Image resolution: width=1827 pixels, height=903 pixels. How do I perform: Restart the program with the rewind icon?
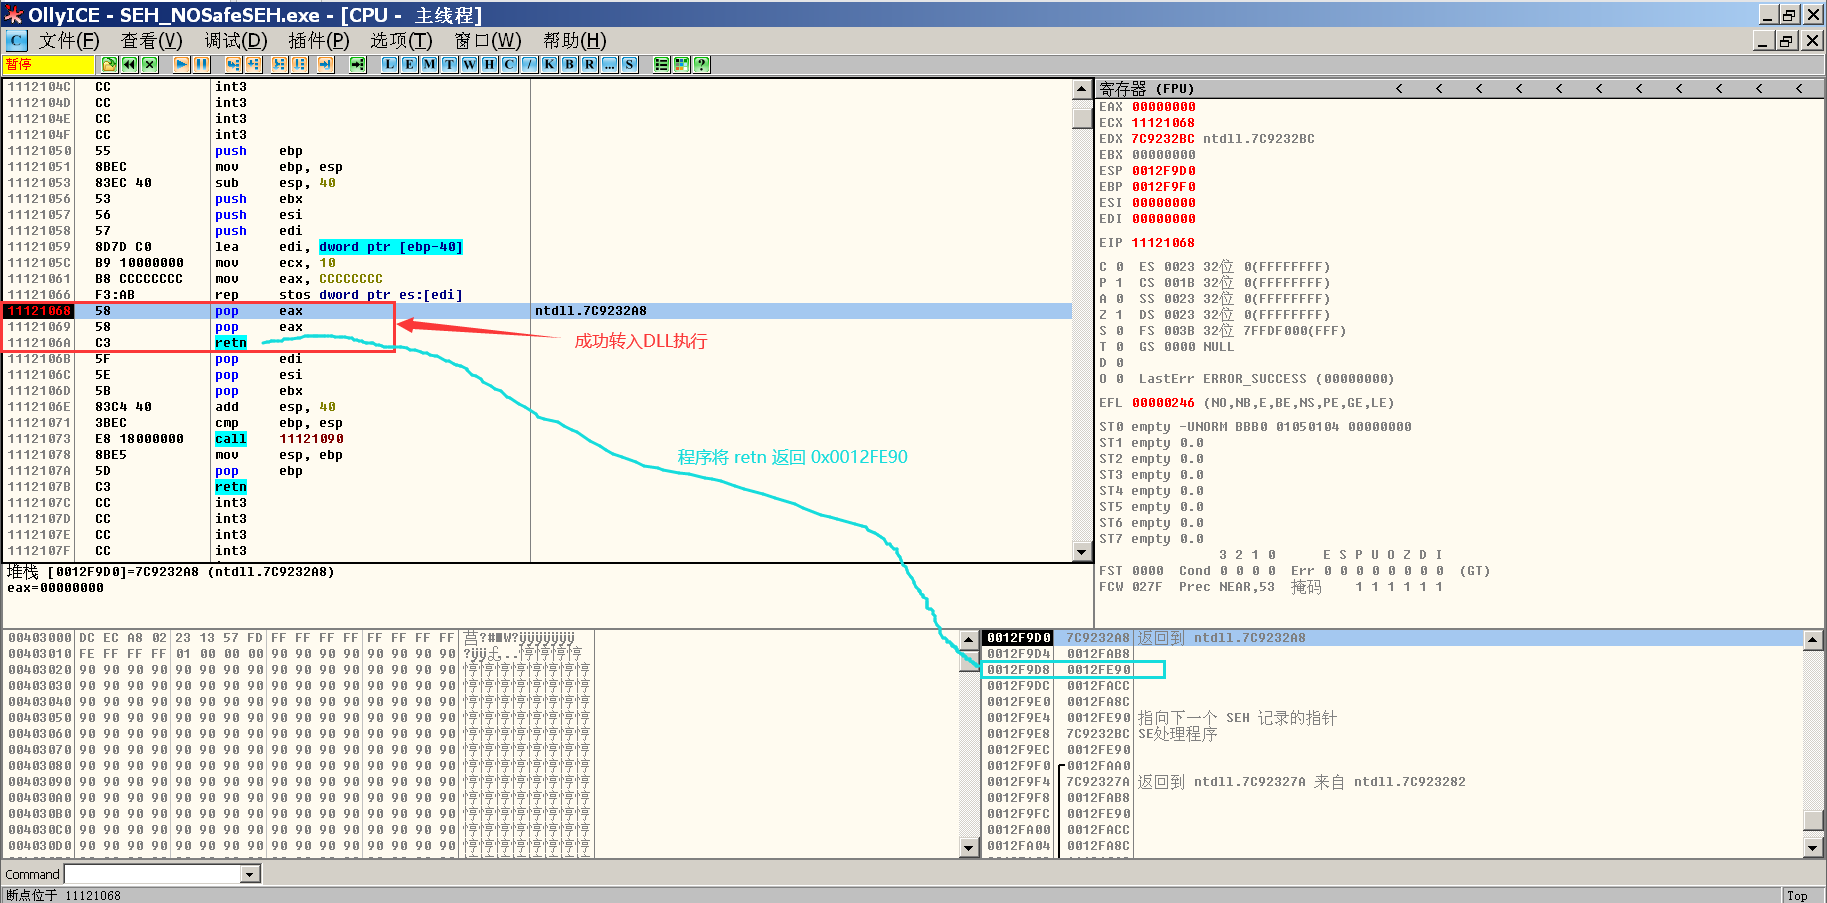[129, 64]
